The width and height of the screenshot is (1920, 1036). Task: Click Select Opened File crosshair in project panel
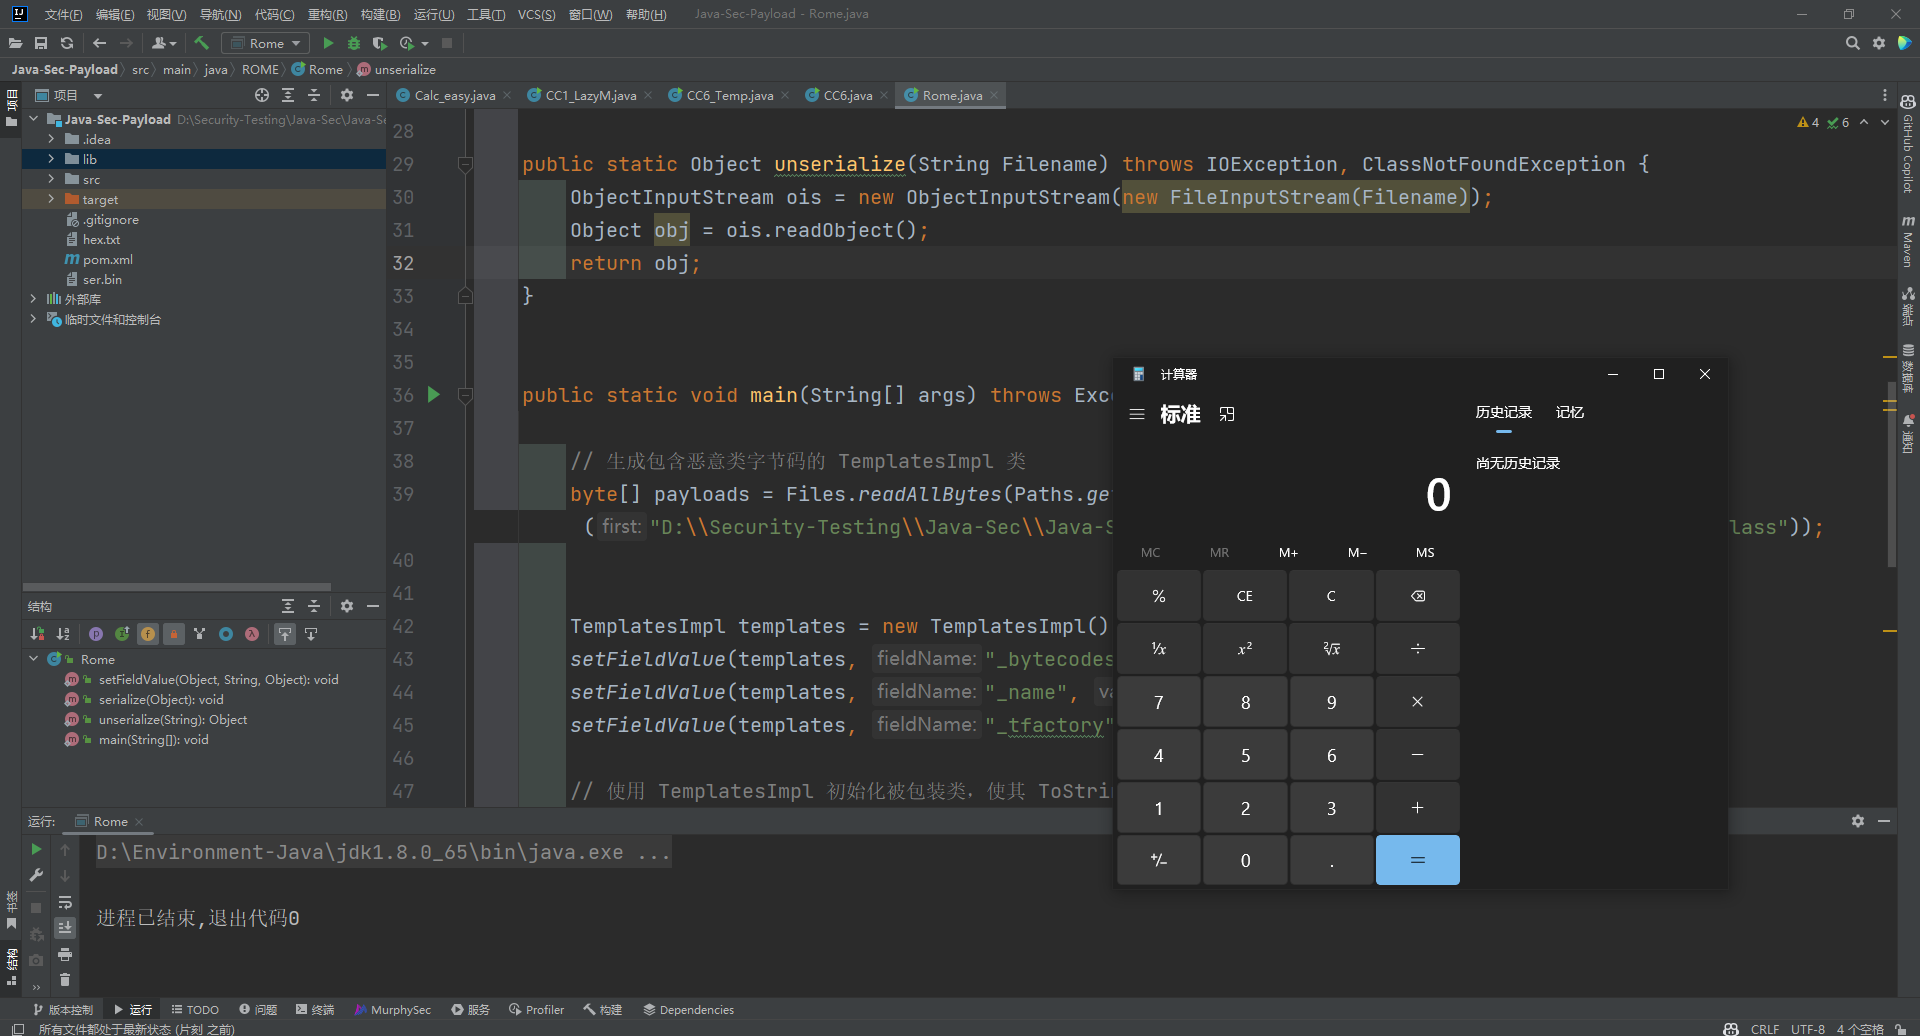pyautogui.click(x=262, y=95)
